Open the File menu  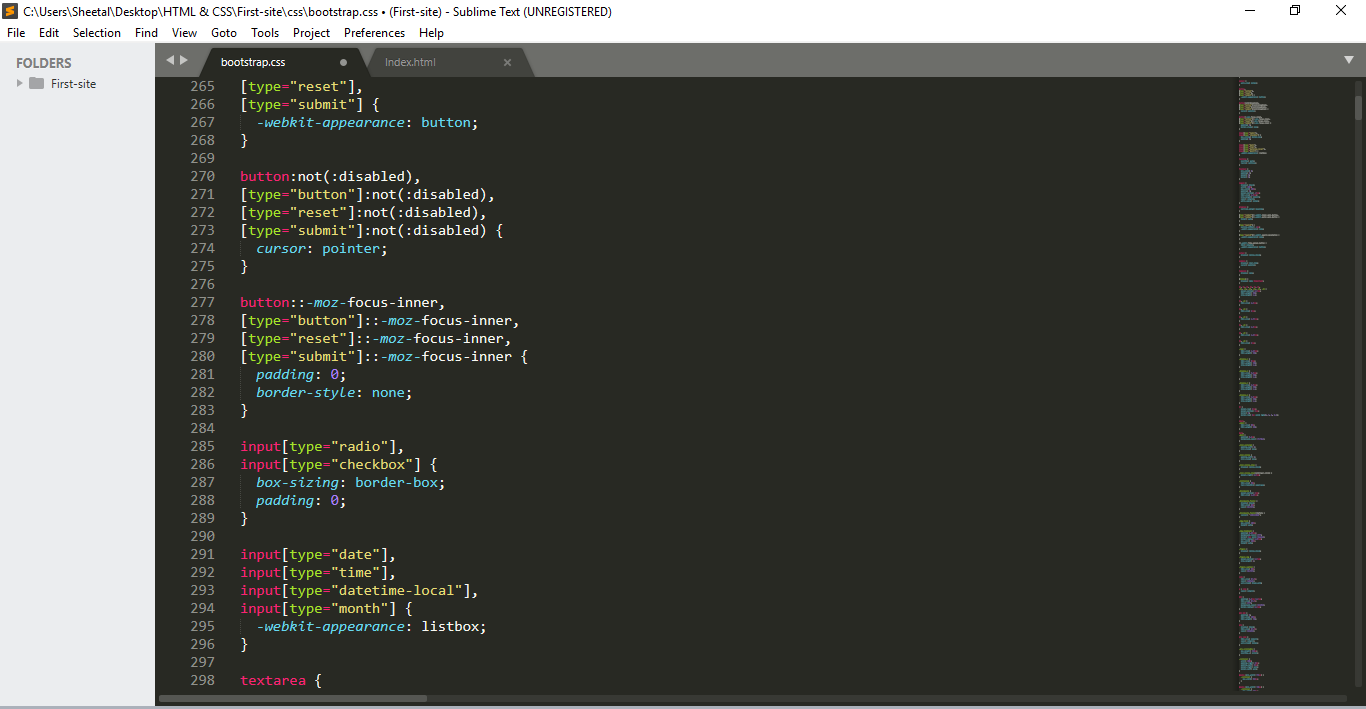[16, 33]
